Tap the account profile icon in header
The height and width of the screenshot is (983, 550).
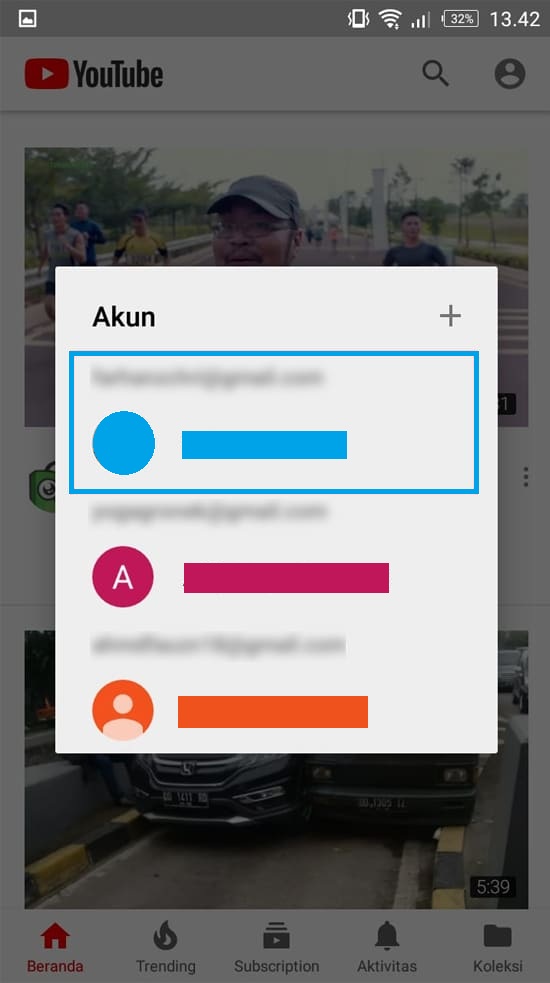point(510,74)
